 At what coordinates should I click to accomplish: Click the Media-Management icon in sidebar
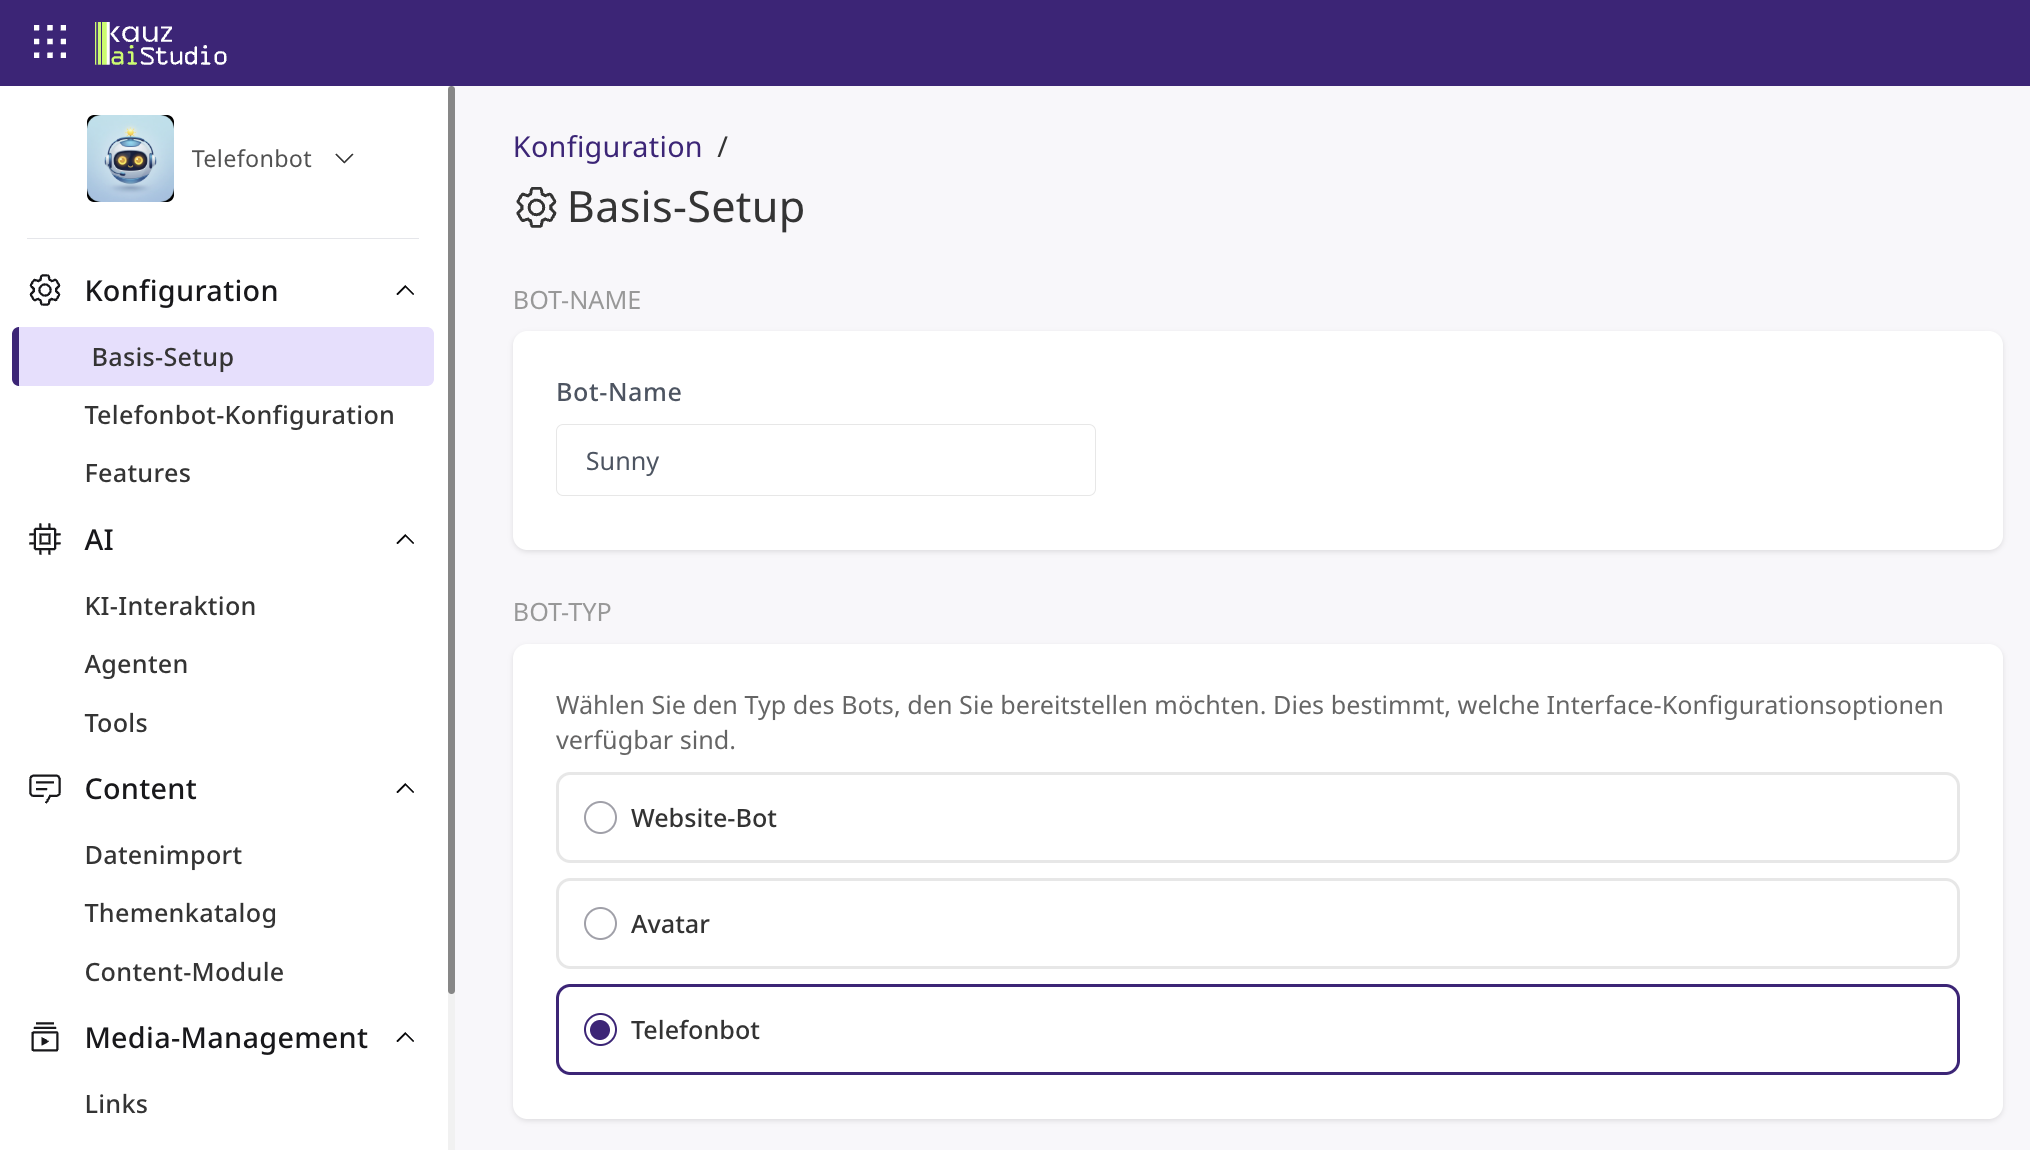[x=45, y=1037]
